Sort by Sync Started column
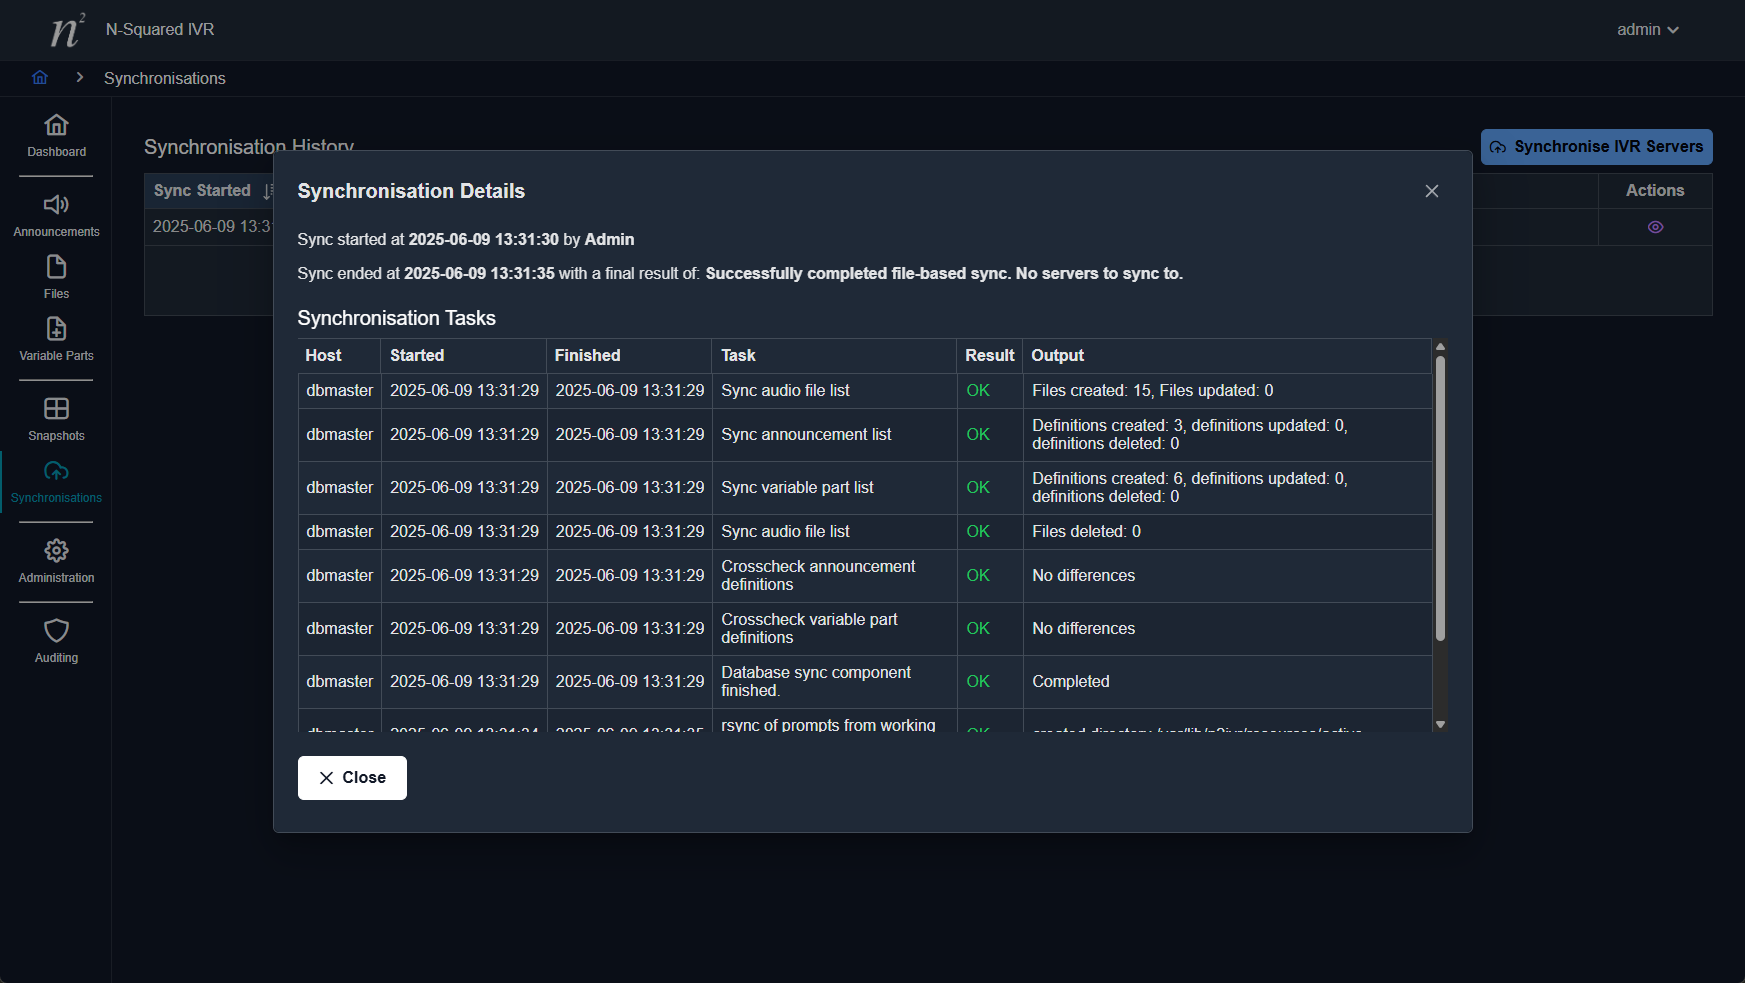This screenshot has height=983, width=1745. pyautogui.click(x=203, y=191)
